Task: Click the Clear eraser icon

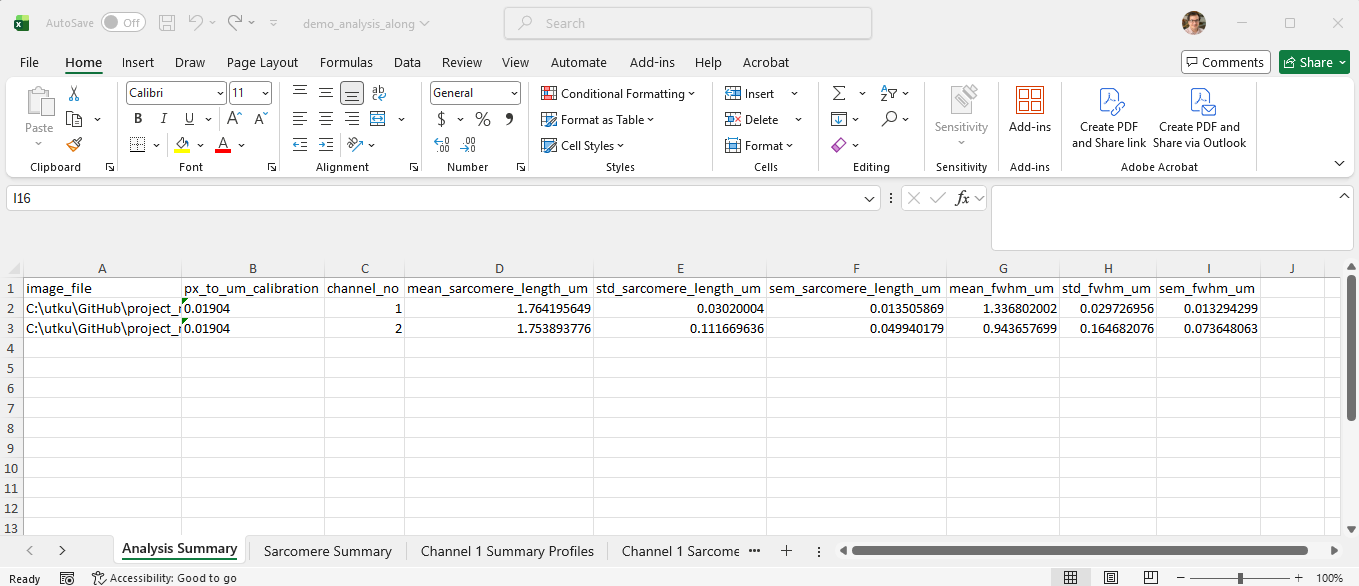Action: point(838,145)
